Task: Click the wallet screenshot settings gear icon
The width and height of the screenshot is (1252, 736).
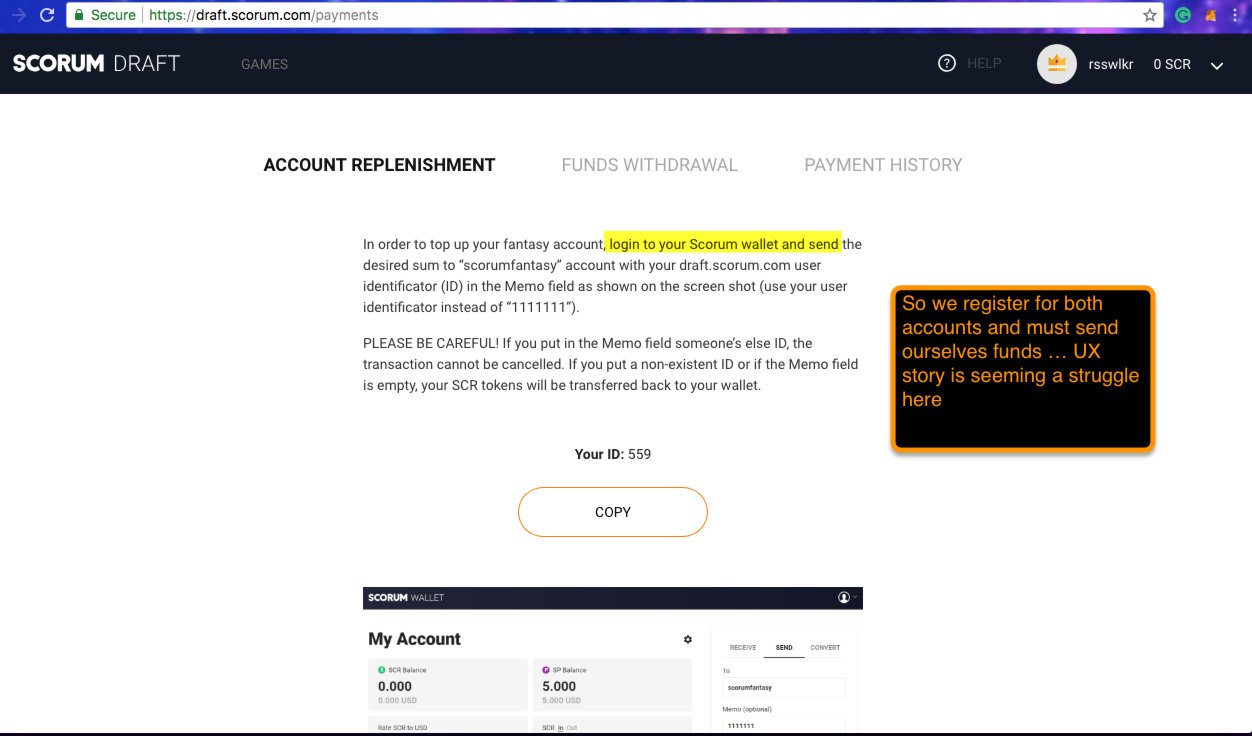Action: coord(687,639)
